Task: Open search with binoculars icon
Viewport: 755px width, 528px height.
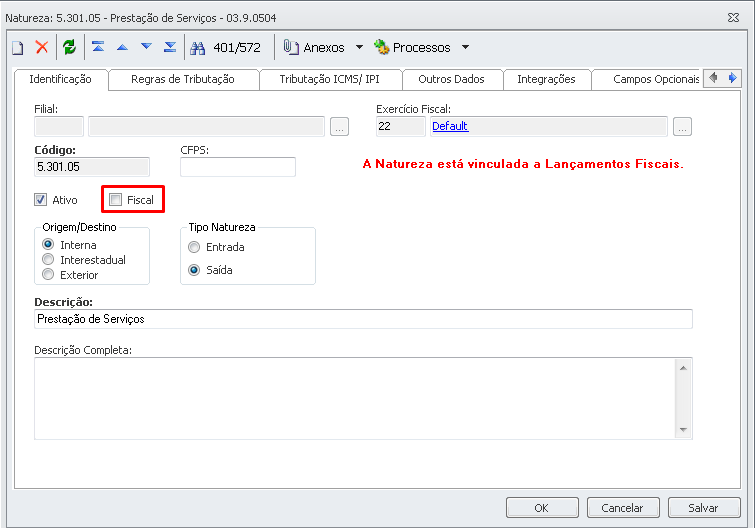Action: point(197,48)
